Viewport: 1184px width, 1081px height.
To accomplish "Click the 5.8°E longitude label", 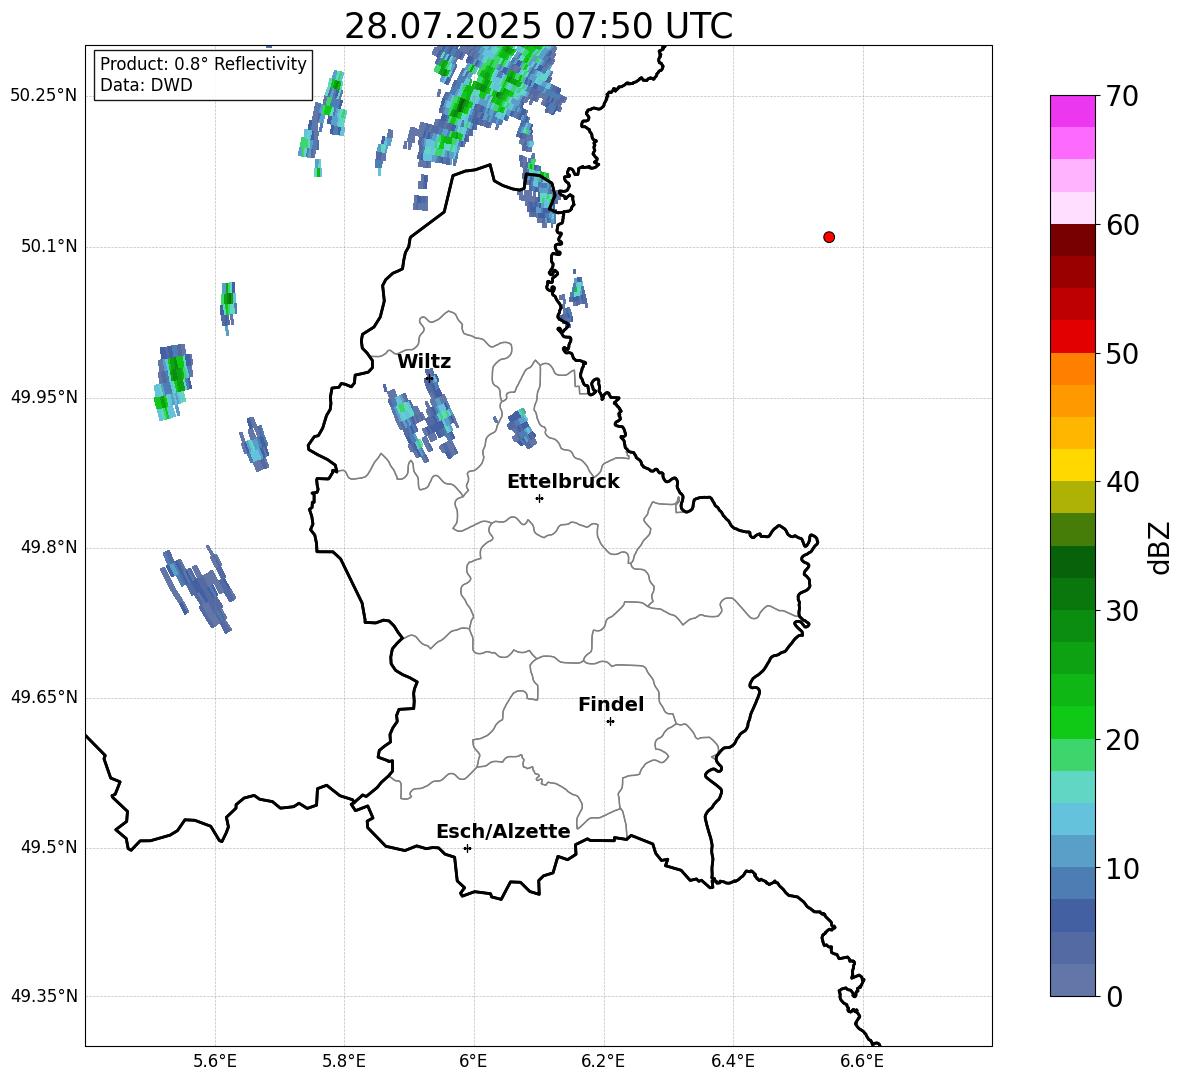I will click(x=344, y=1061).
